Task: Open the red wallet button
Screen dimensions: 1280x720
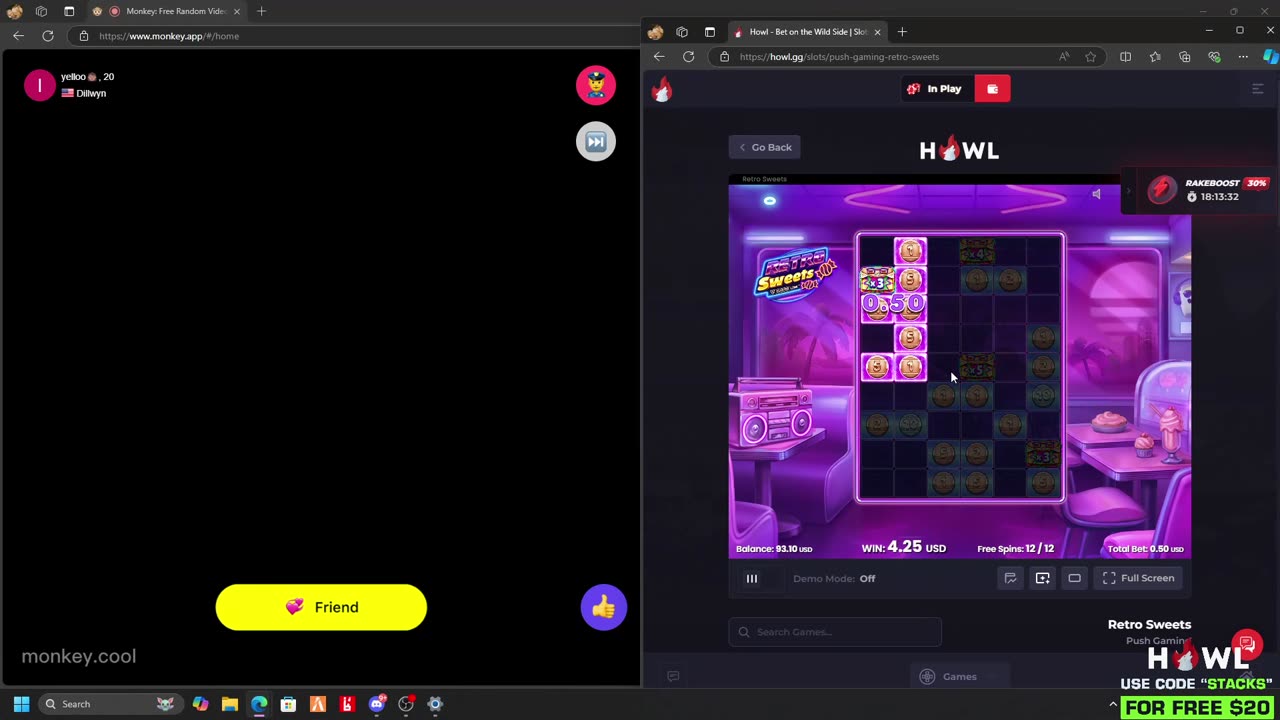Action: click(x=992, y=89)
